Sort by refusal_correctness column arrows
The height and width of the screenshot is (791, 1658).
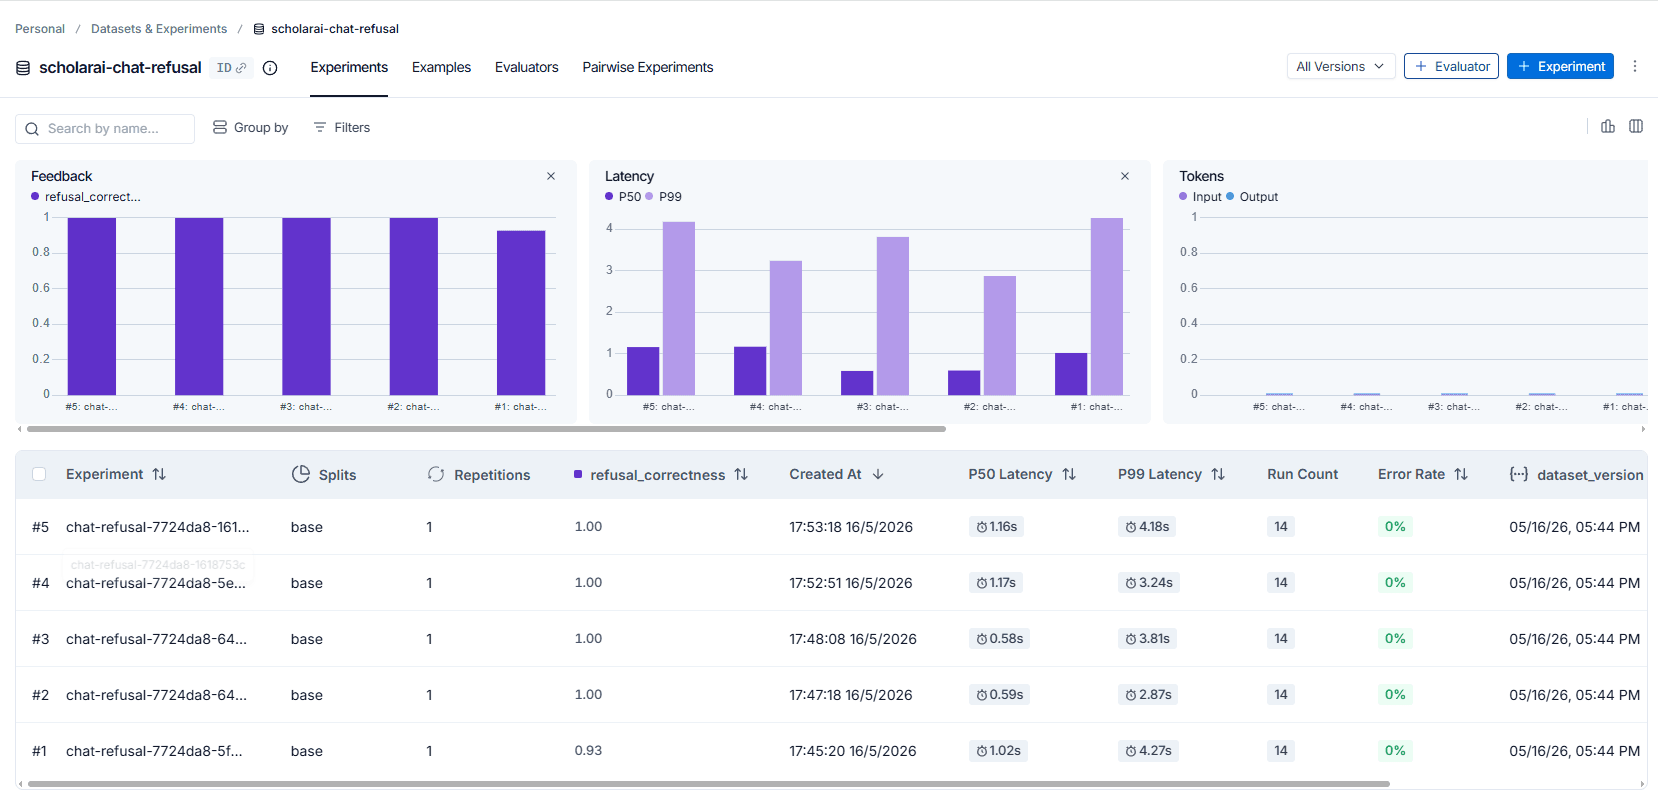(741, 474)
